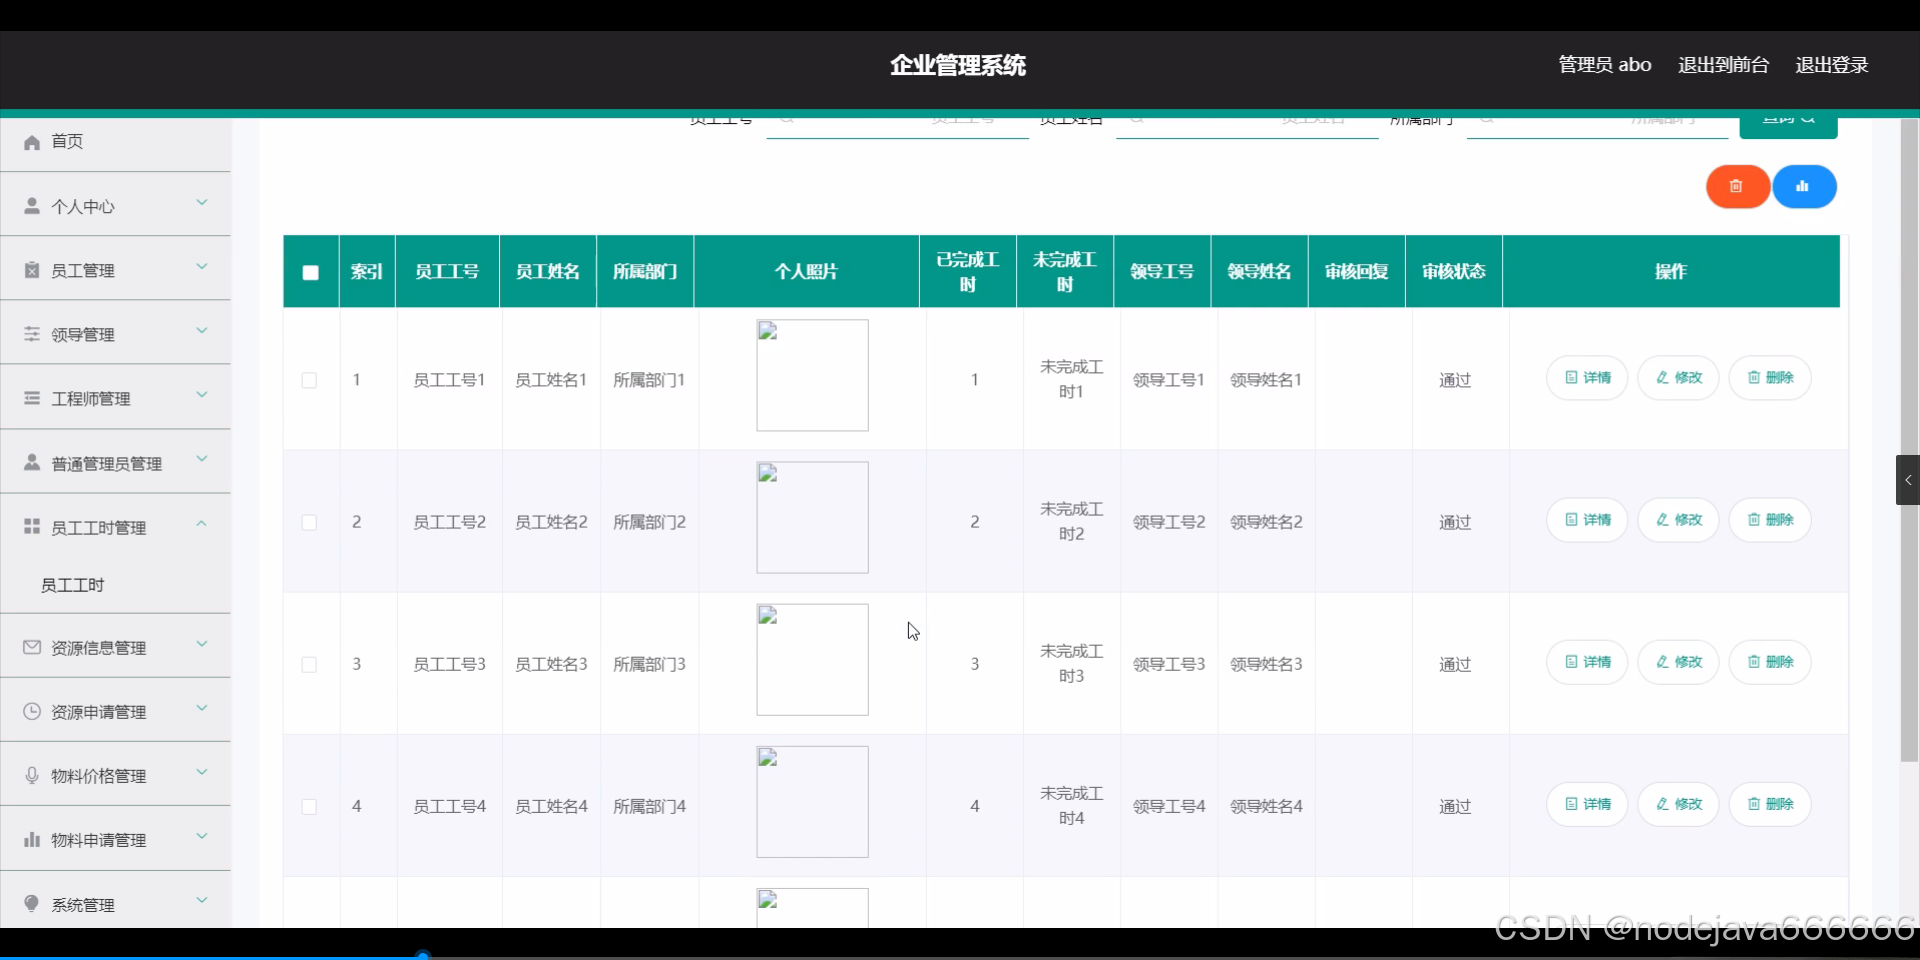Click the person icon beside 个人中心
The image size is (1920, 960).
tap(32, 206)
